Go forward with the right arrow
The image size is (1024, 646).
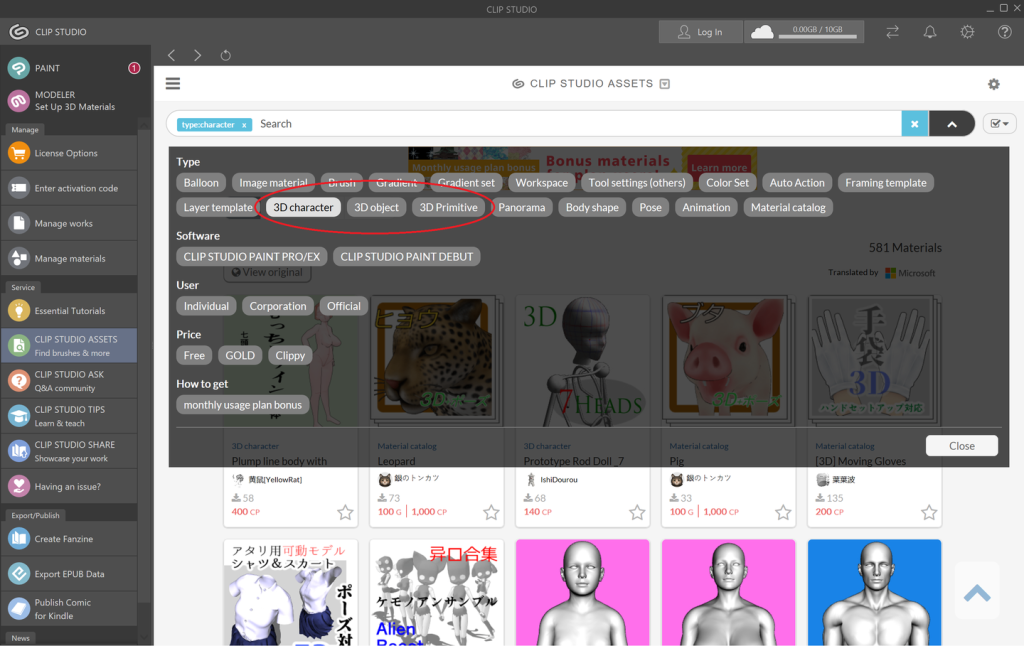(198, 56)
